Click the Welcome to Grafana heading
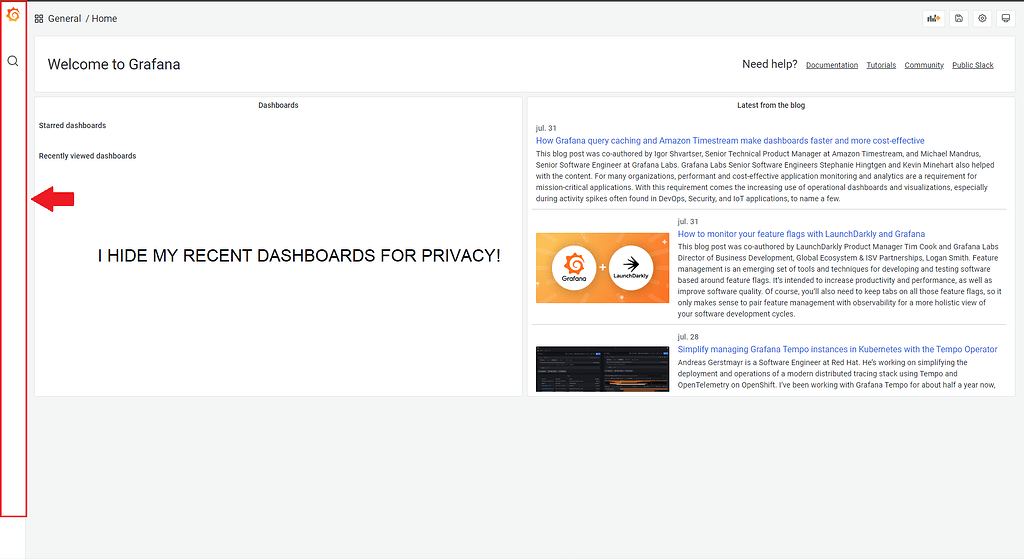Viewport: 1024px width, 560px height. pyautogui.click(x=114, y=64)
